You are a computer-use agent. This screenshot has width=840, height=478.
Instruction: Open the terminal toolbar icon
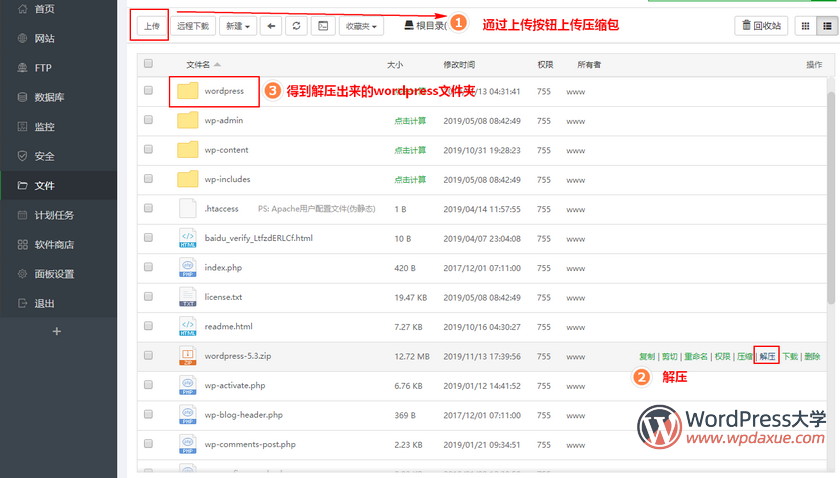(x=323, y=26)
